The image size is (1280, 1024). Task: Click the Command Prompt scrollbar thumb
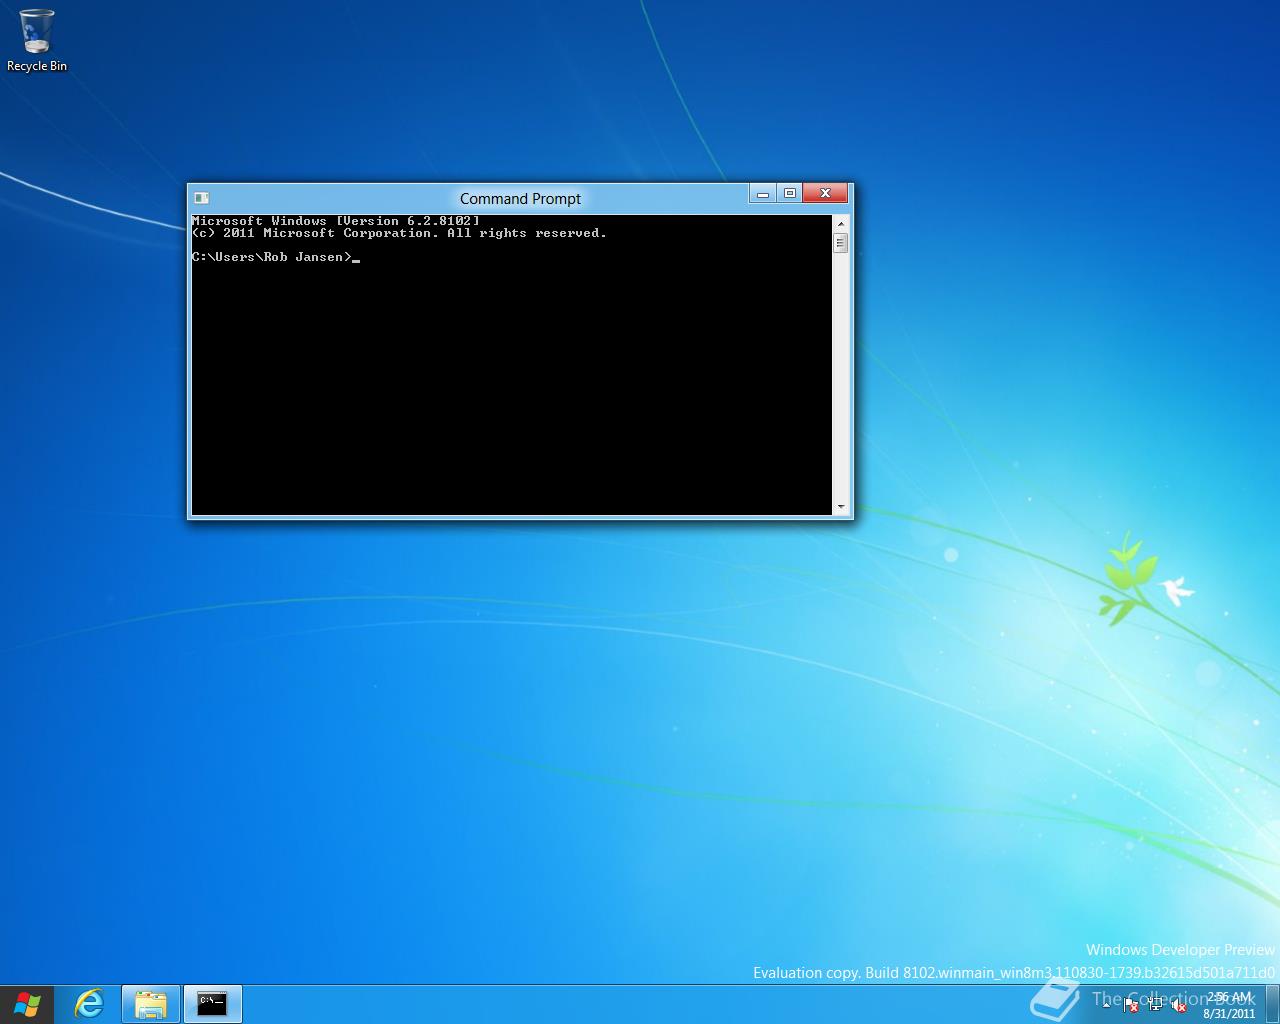tap(841, 242)
